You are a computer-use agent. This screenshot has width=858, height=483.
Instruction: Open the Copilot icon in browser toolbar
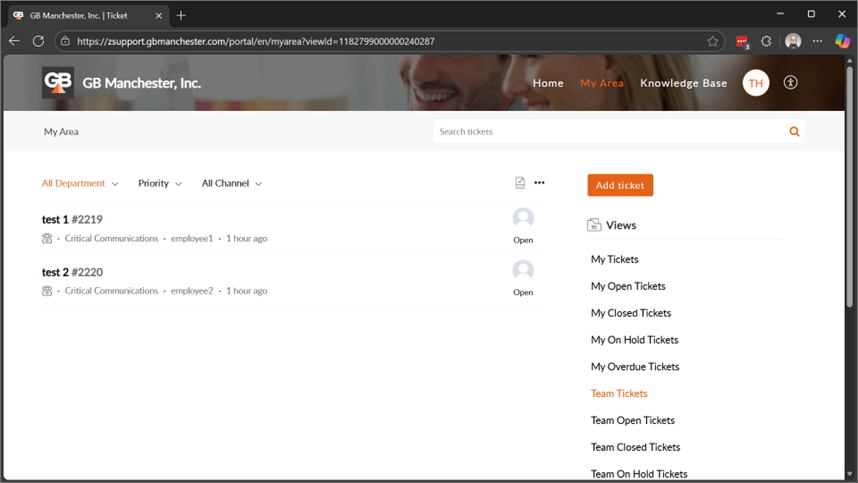coord(842,41)
